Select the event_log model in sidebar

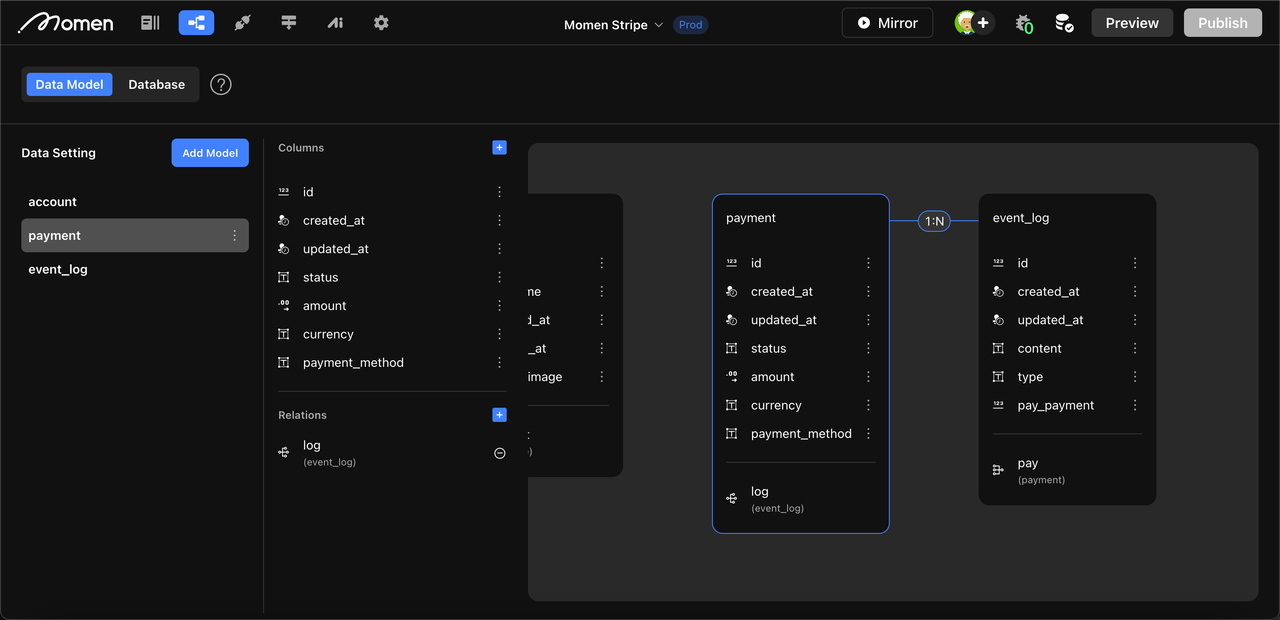point(135,270)
